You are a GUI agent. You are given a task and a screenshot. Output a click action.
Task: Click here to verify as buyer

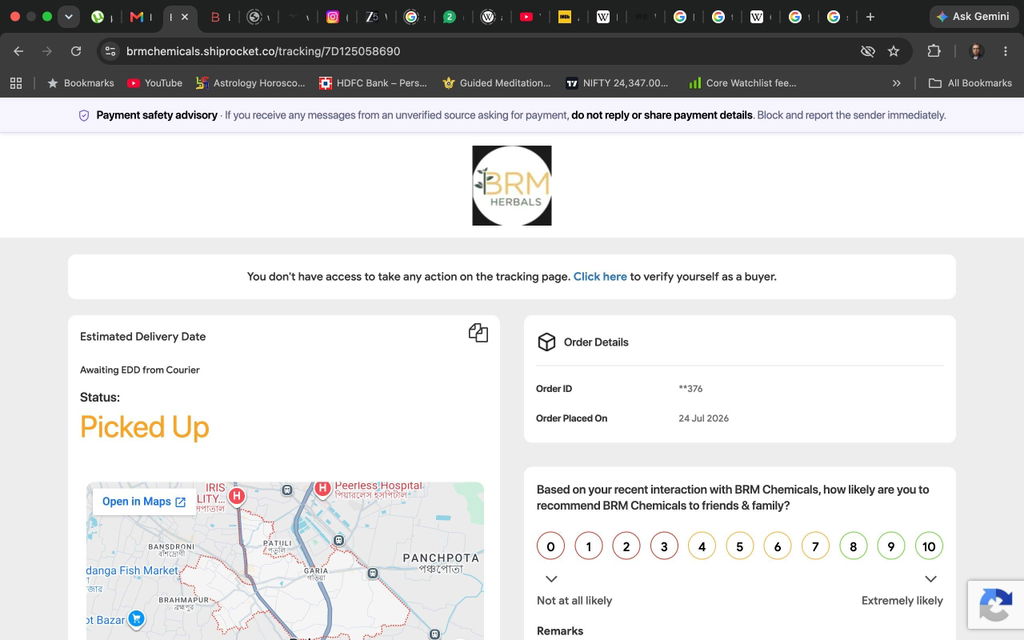[x=600, y=276]
